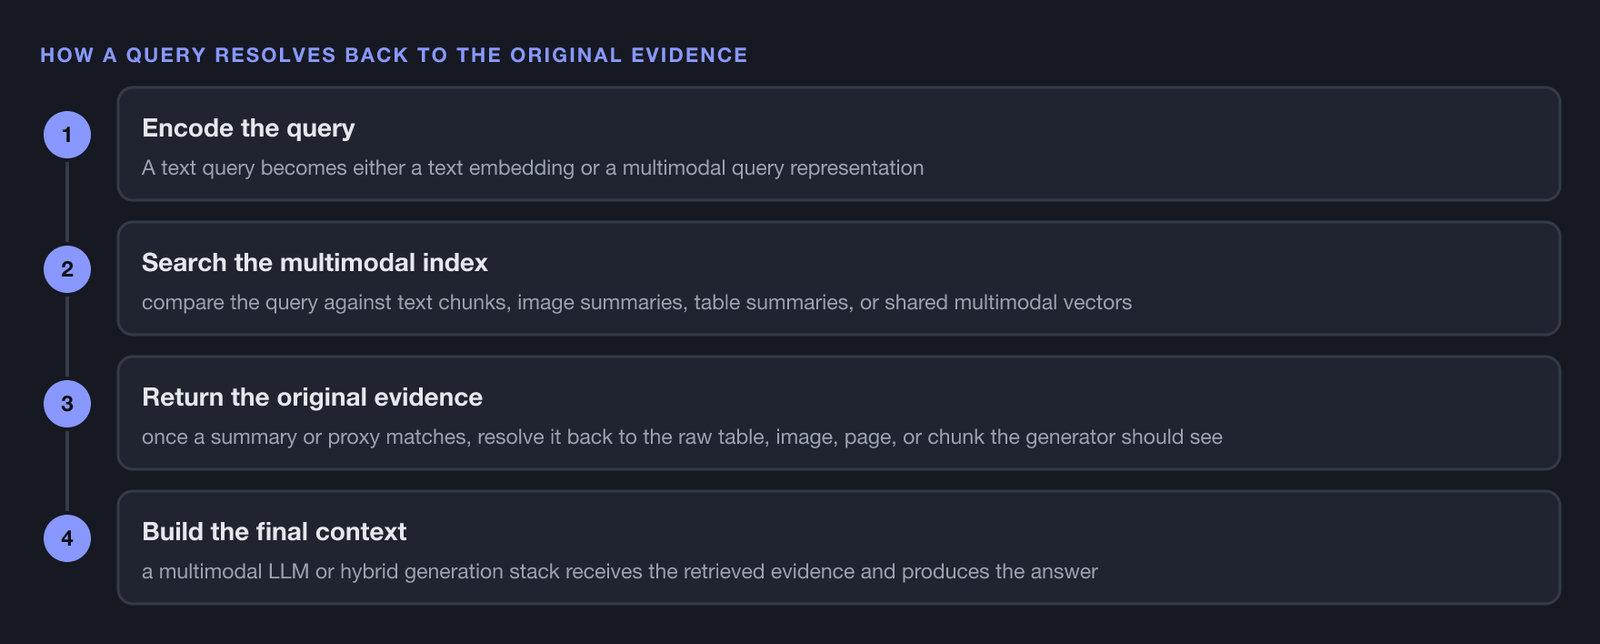Select the 'Return the original evidence' title
Screen dimensions: 1600x644
click(x=312, y=397)
